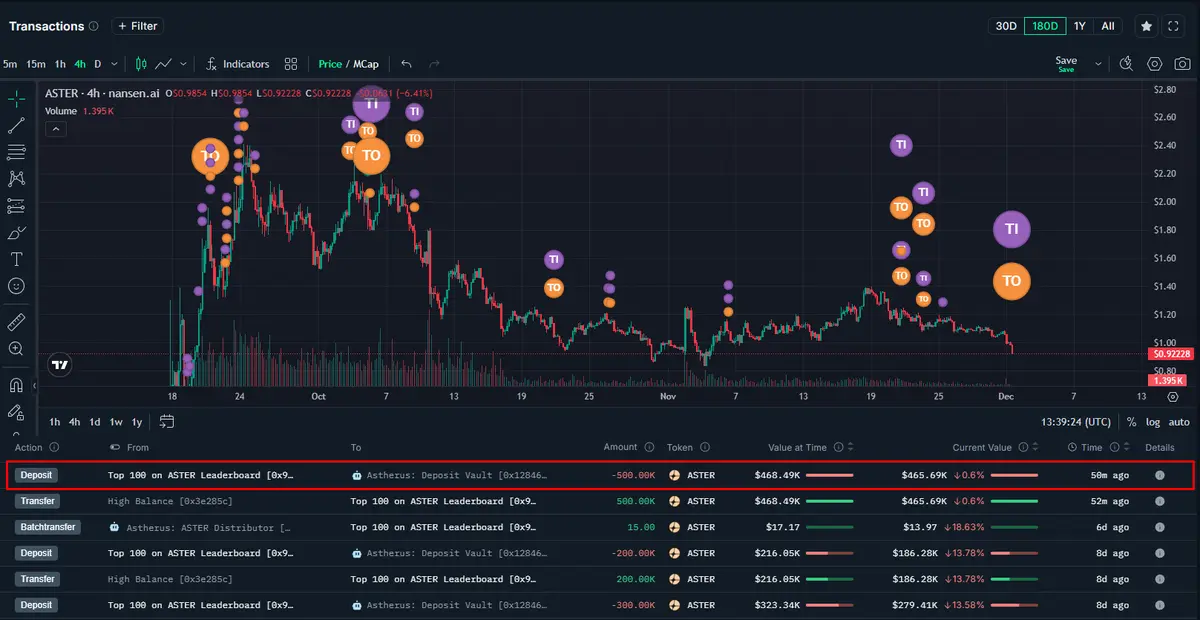Collapse the volume indicator legend
The image size is (1200, 620).
[56, 128]
